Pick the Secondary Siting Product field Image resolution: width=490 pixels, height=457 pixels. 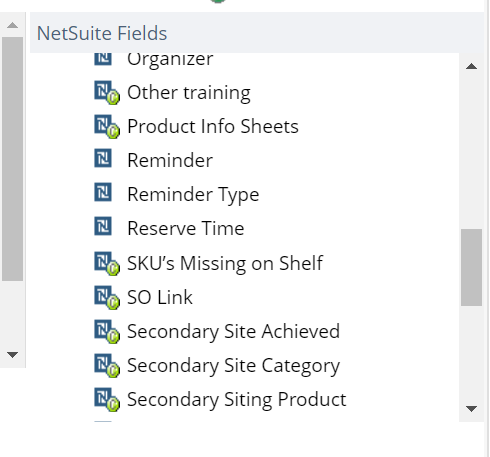tap(237, 400)
